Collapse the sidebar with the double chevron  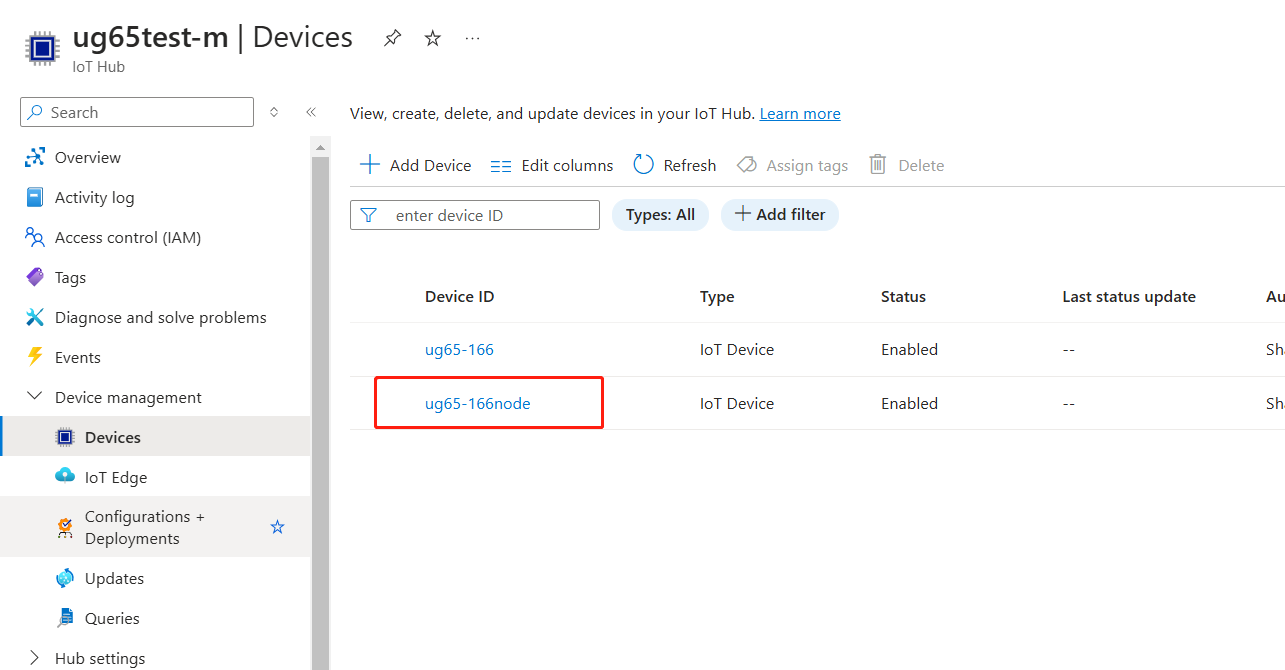pyautogui.click(x=311, y=112)
